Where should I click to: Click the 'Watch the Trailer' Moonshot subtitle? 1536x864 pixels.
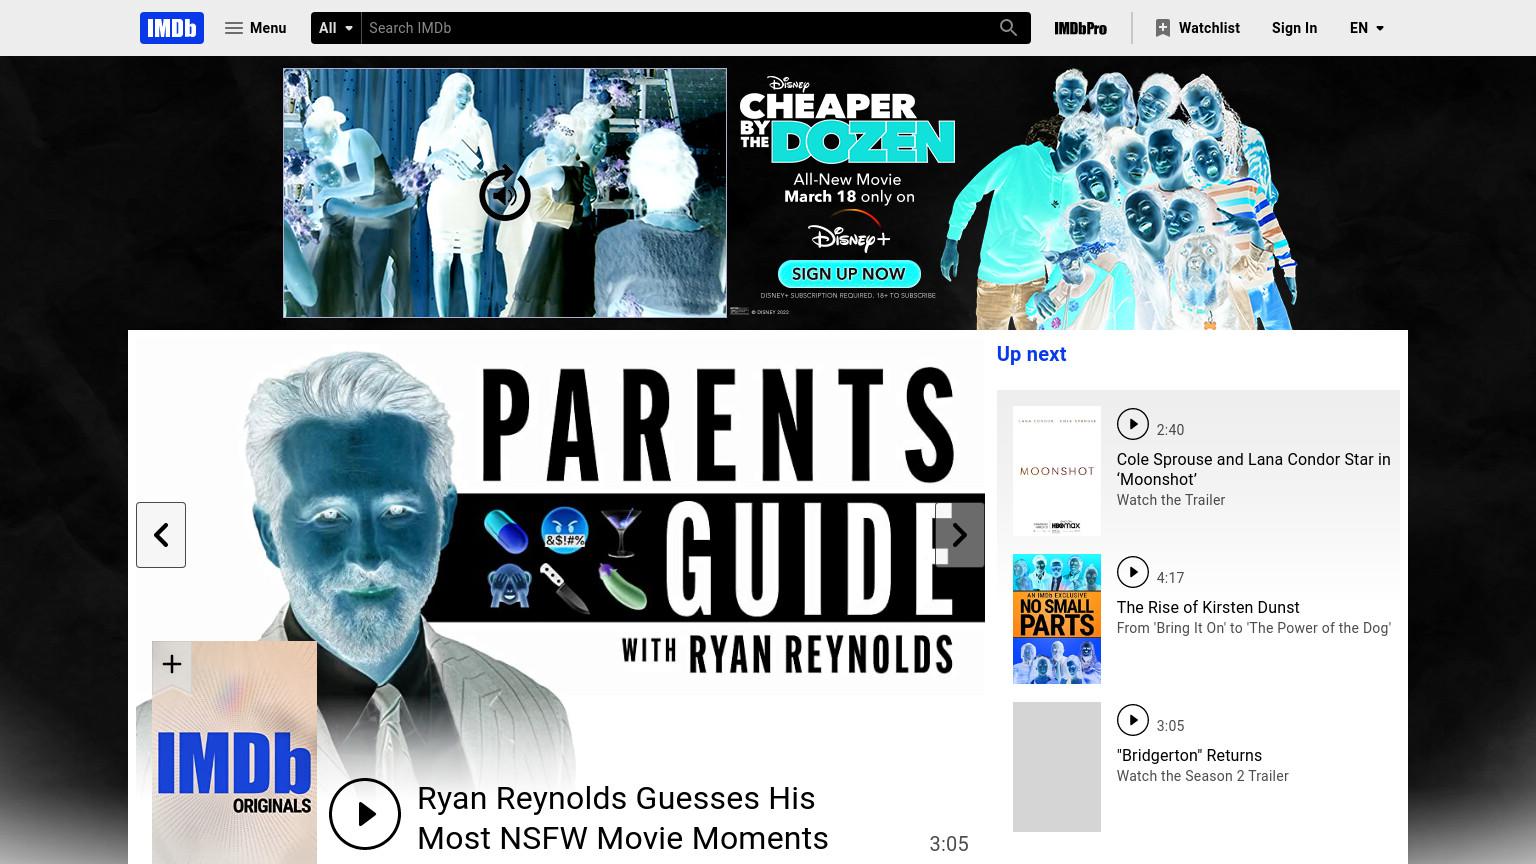coord(1170,500)
